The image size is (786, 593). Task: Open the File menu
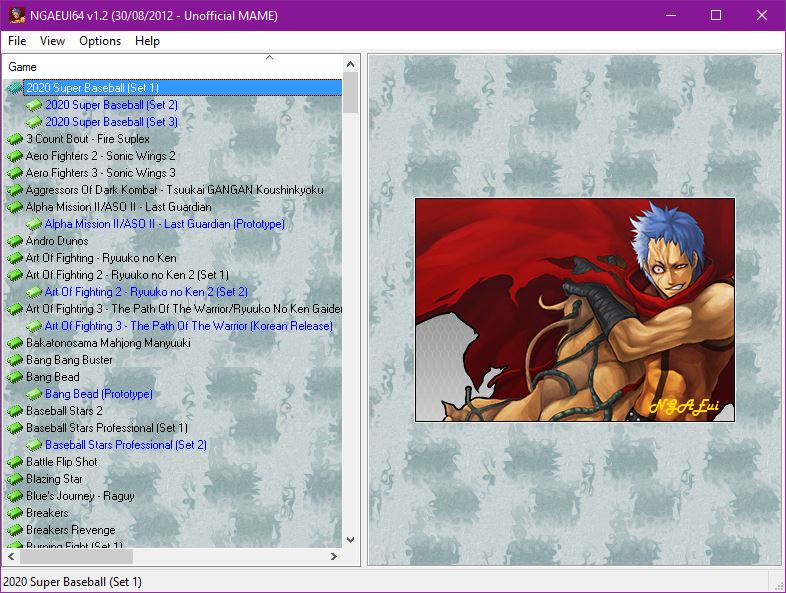(17, 41)
